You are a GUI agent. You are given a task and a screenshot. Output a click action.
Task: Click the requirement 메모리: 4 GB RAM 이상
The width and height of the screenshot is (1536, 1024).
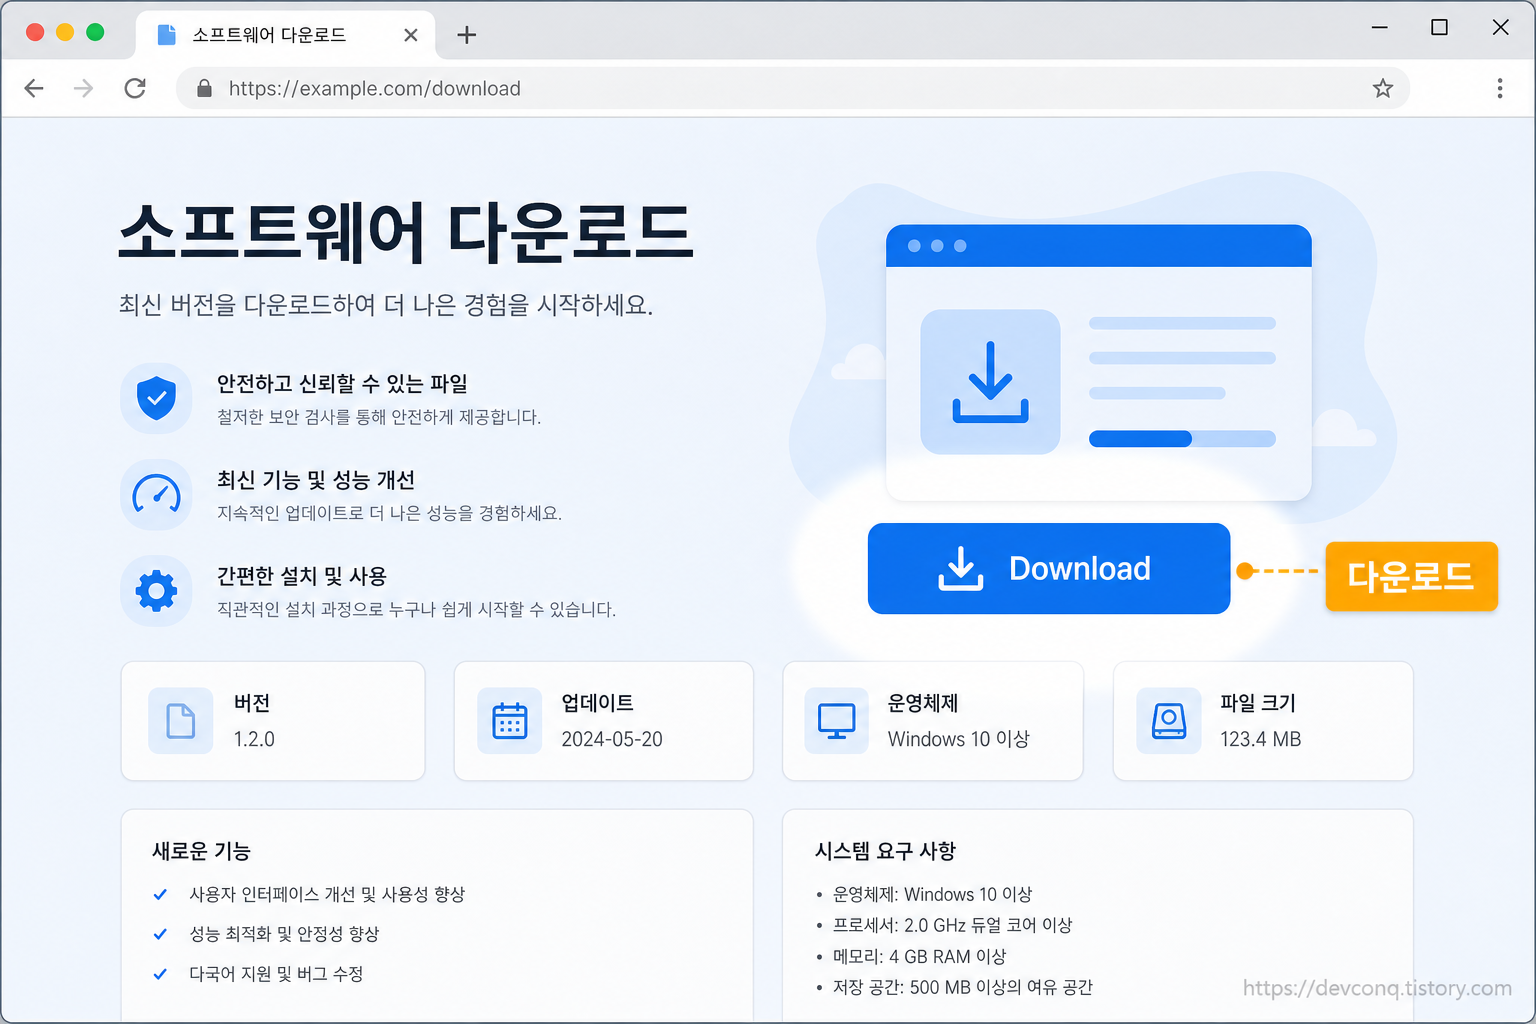tap(919, 956)
